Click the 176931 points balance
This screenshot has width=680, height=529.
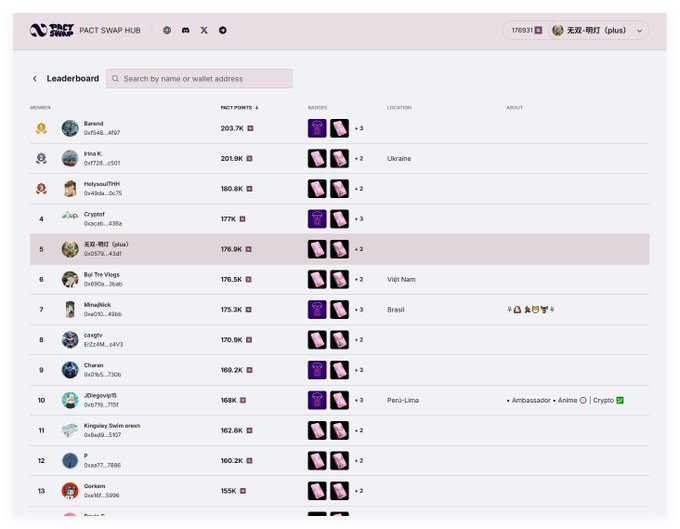click(526, 30)
